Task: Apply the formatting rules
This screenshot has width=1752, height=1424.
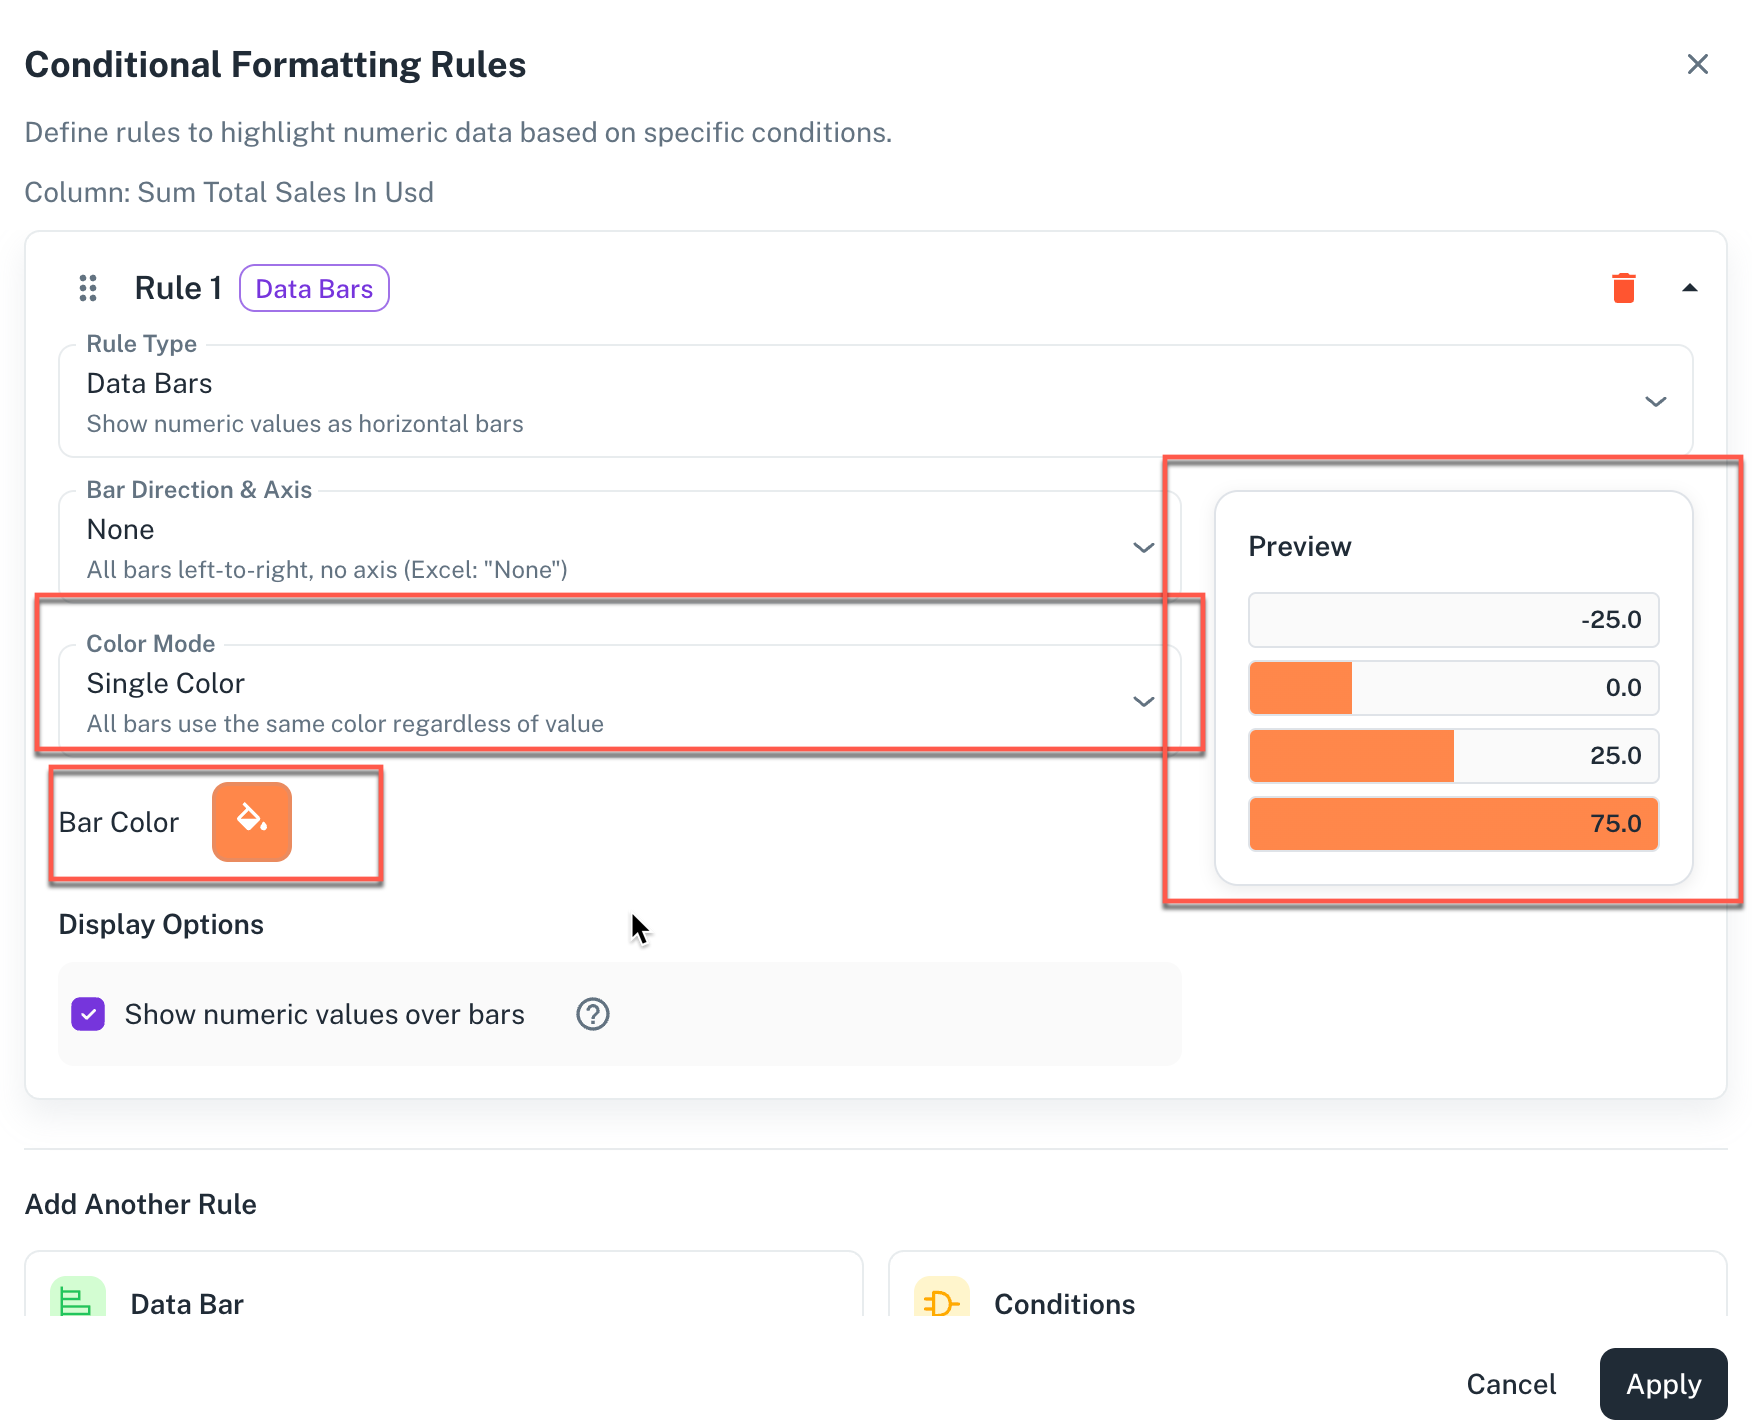Action: coord(1662,1384)
